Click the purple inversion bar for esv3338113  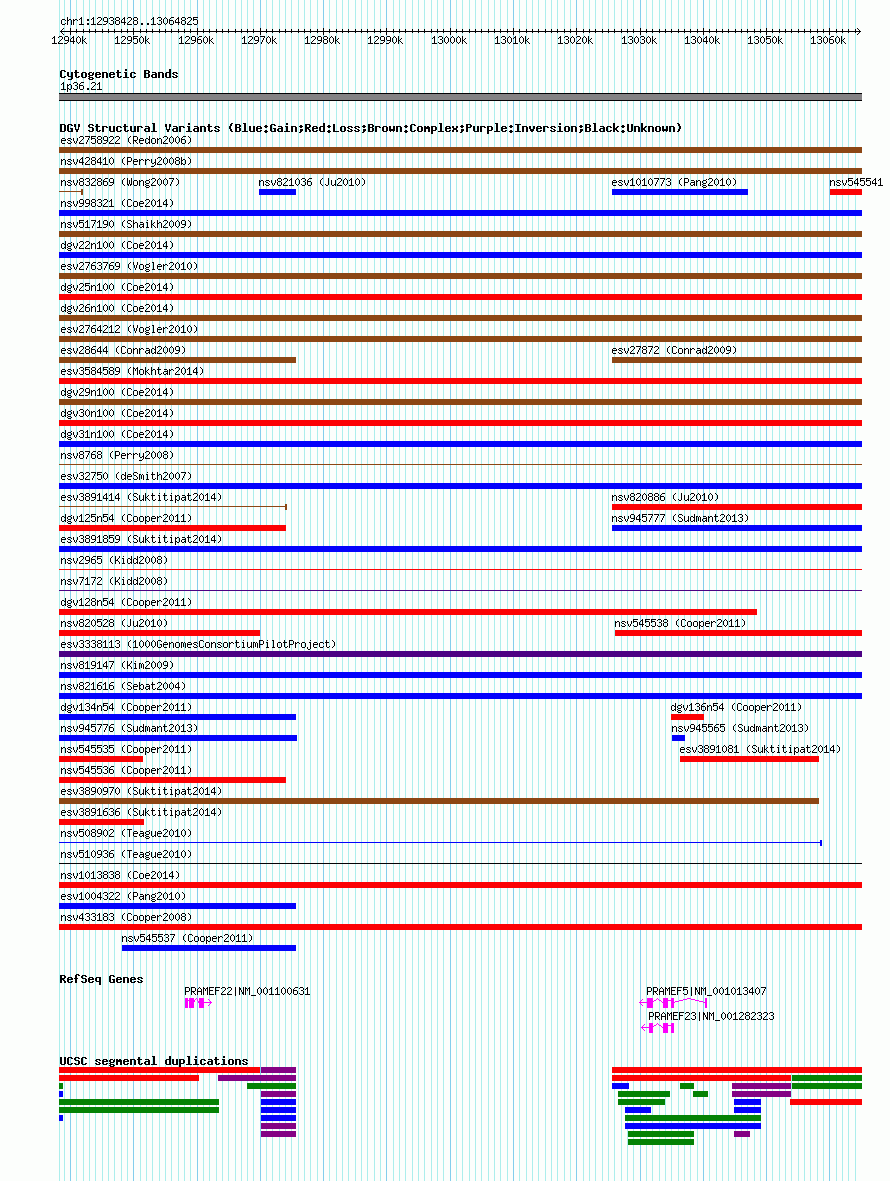coord(460,655)
